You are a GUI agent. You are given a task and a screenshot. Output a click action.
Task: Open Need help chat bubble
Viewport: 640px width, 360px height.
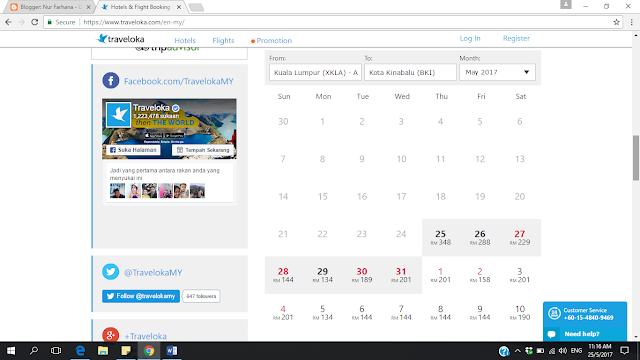551,334
